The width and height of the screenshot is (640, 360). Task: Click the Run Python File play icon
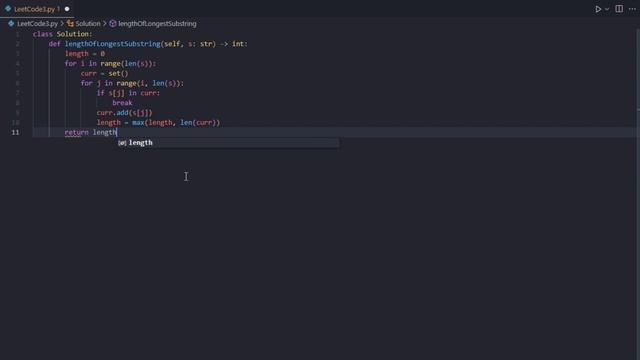[x=598, y=9]
